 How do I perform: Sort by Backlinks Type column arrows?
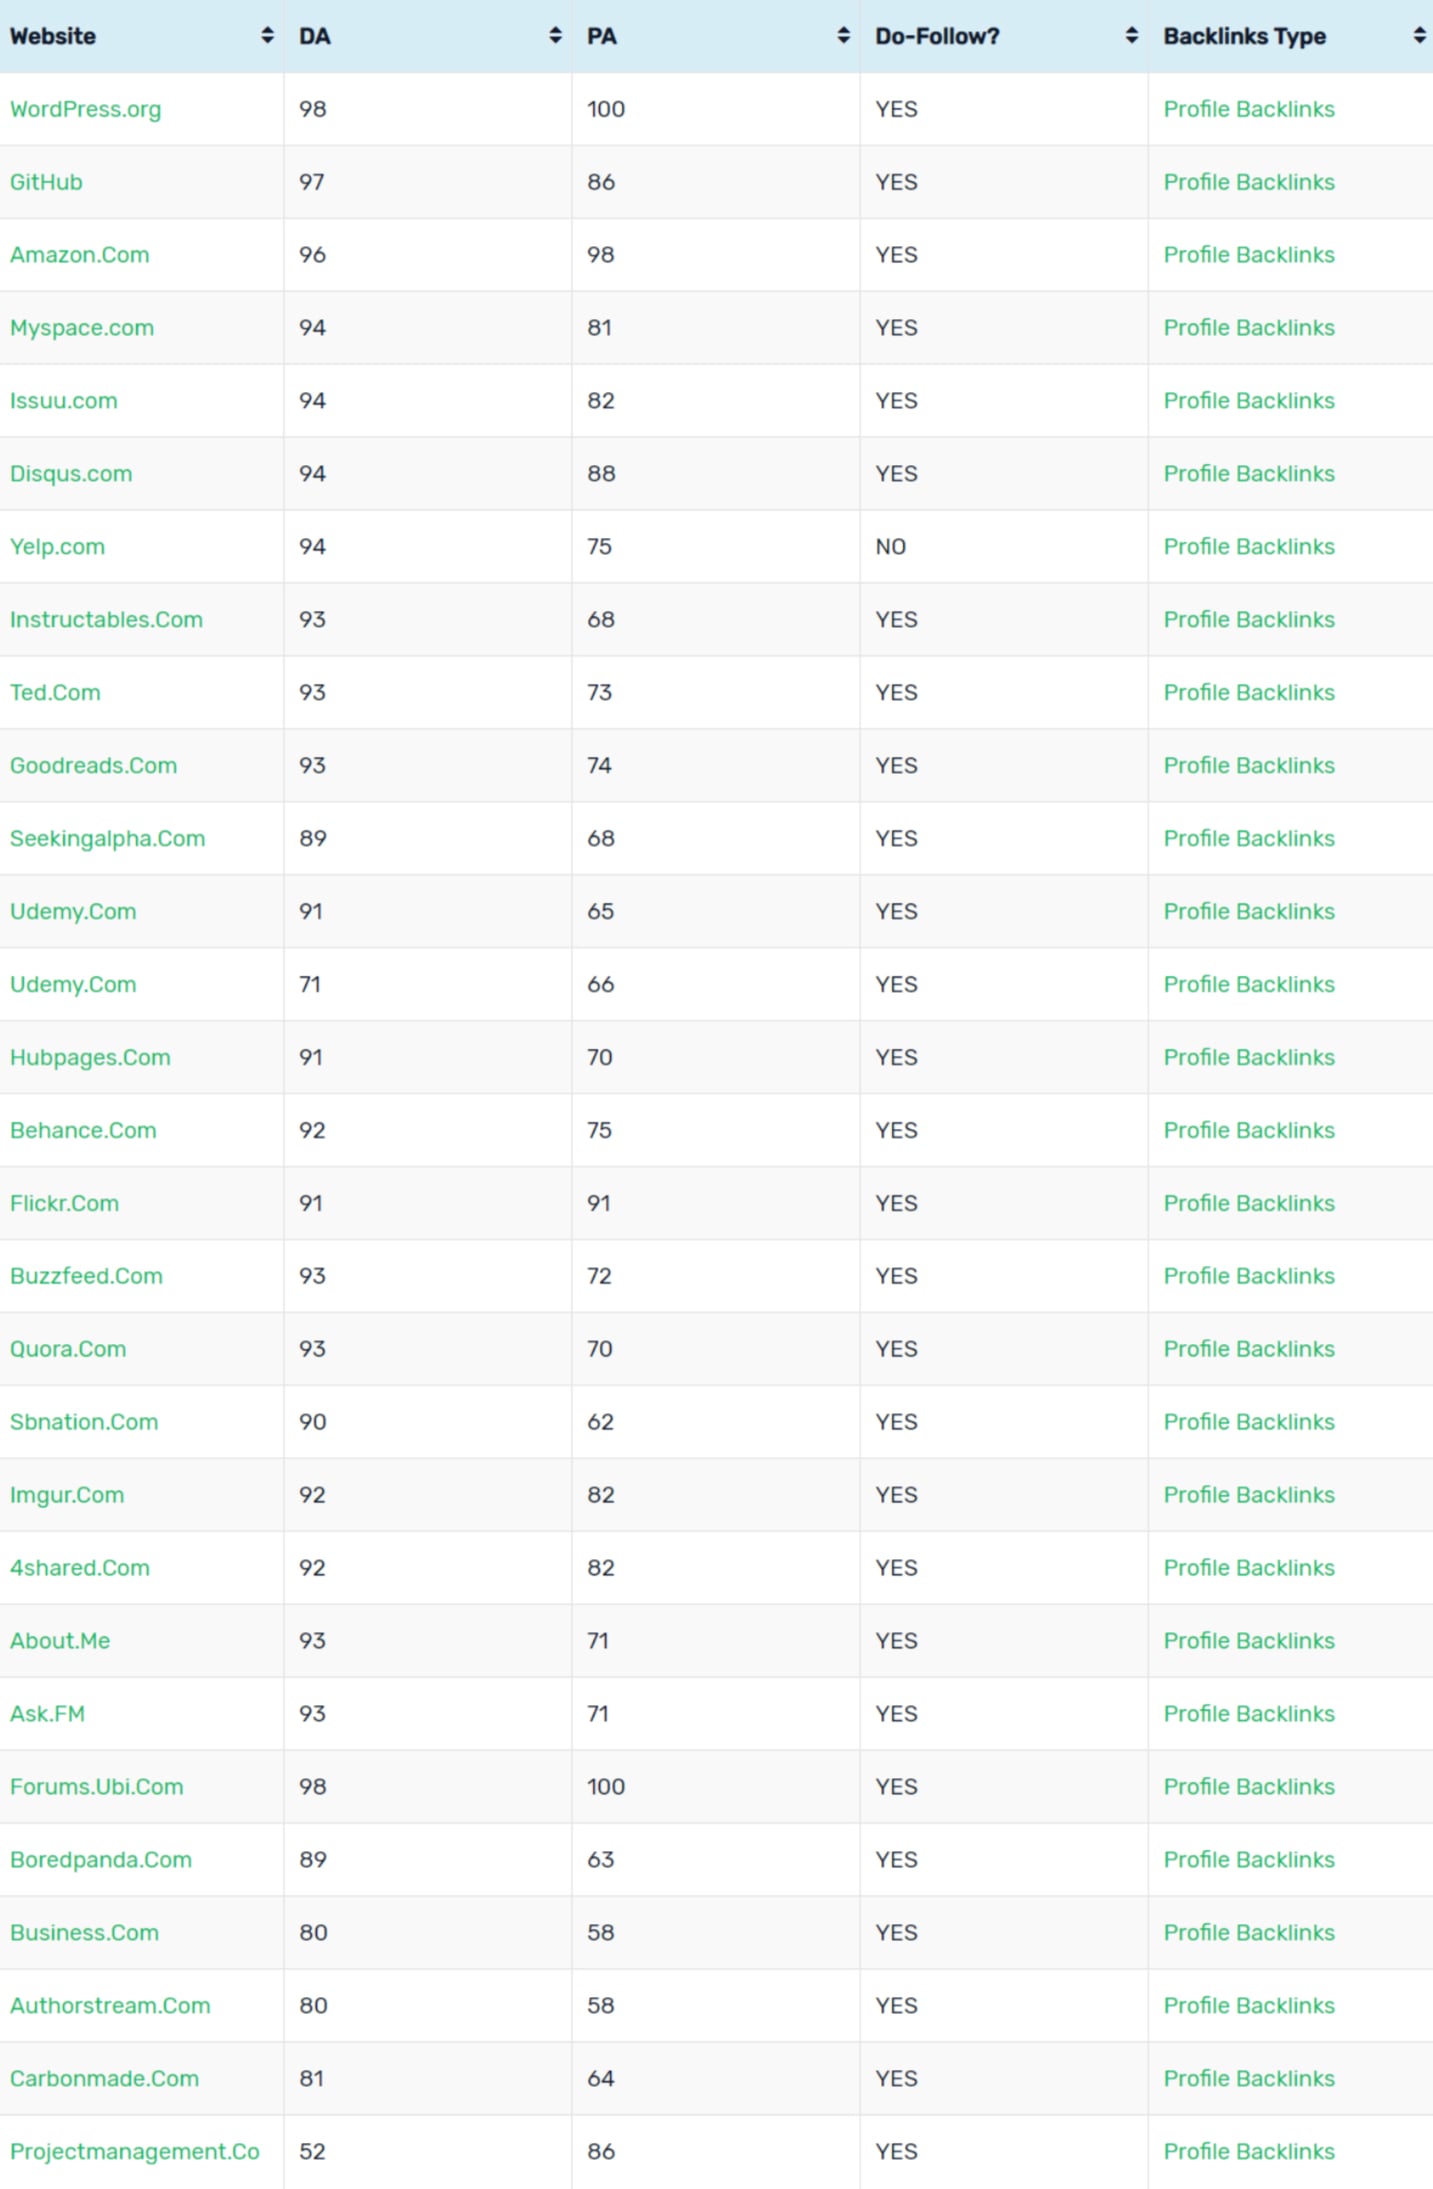click(x=1419, y=36)
